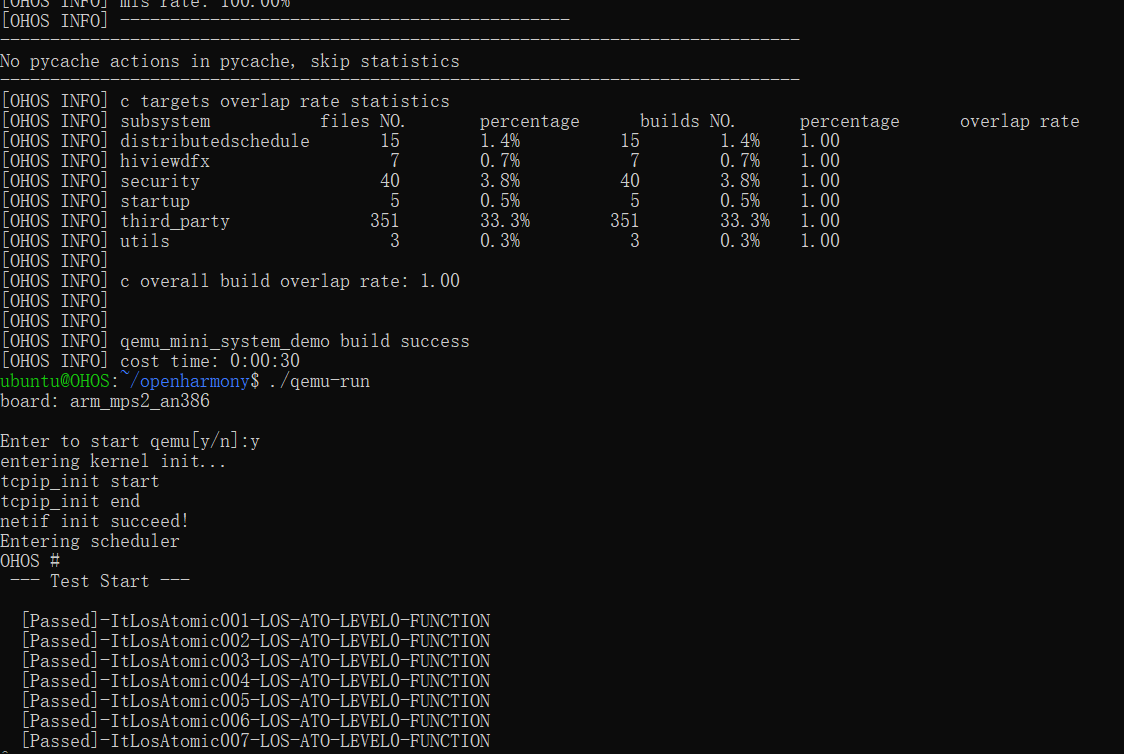Click the 'c overall build overlap rate' line
The height and width of the screenshot is (754, 1124).
(290, 281)
